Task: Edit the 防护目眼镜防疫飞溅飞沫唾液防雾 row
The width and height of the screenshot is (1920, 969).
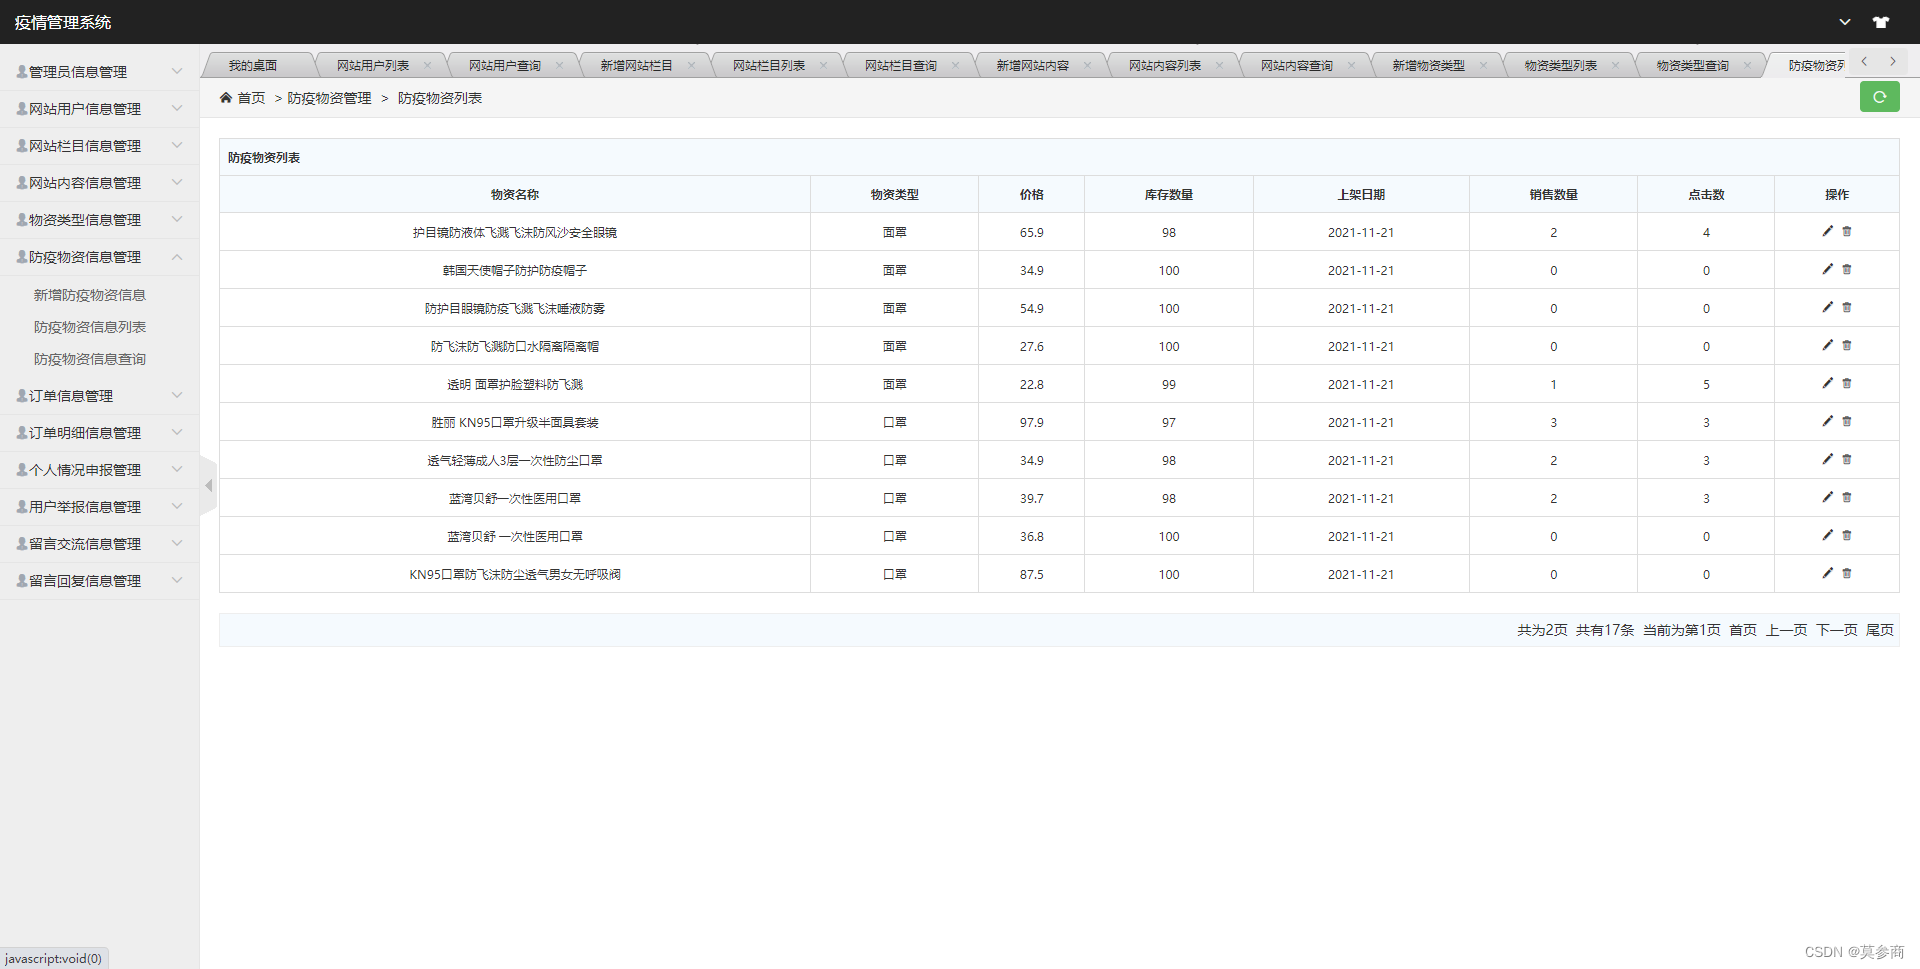Action: coord(1827,307)
